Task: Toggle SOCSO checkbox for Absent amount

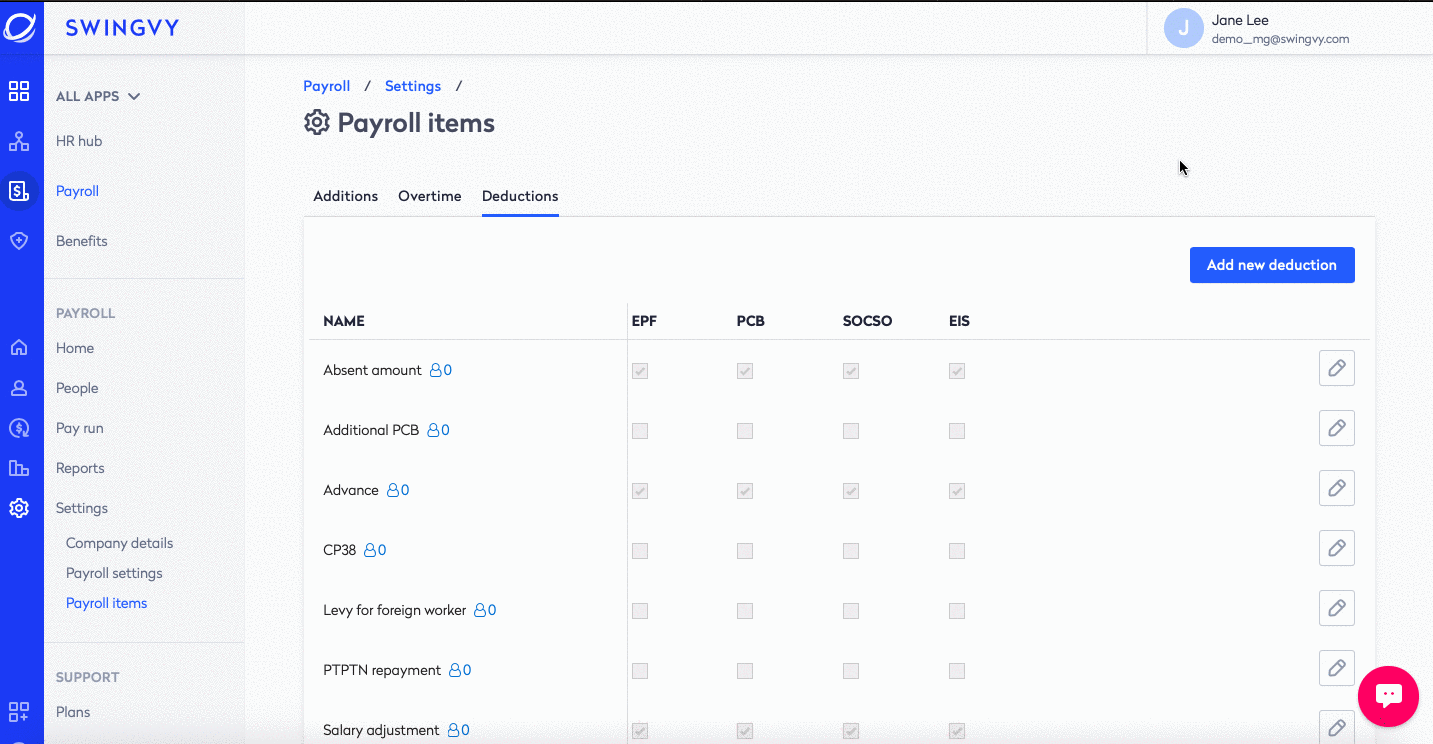Action: pos(851,371)
